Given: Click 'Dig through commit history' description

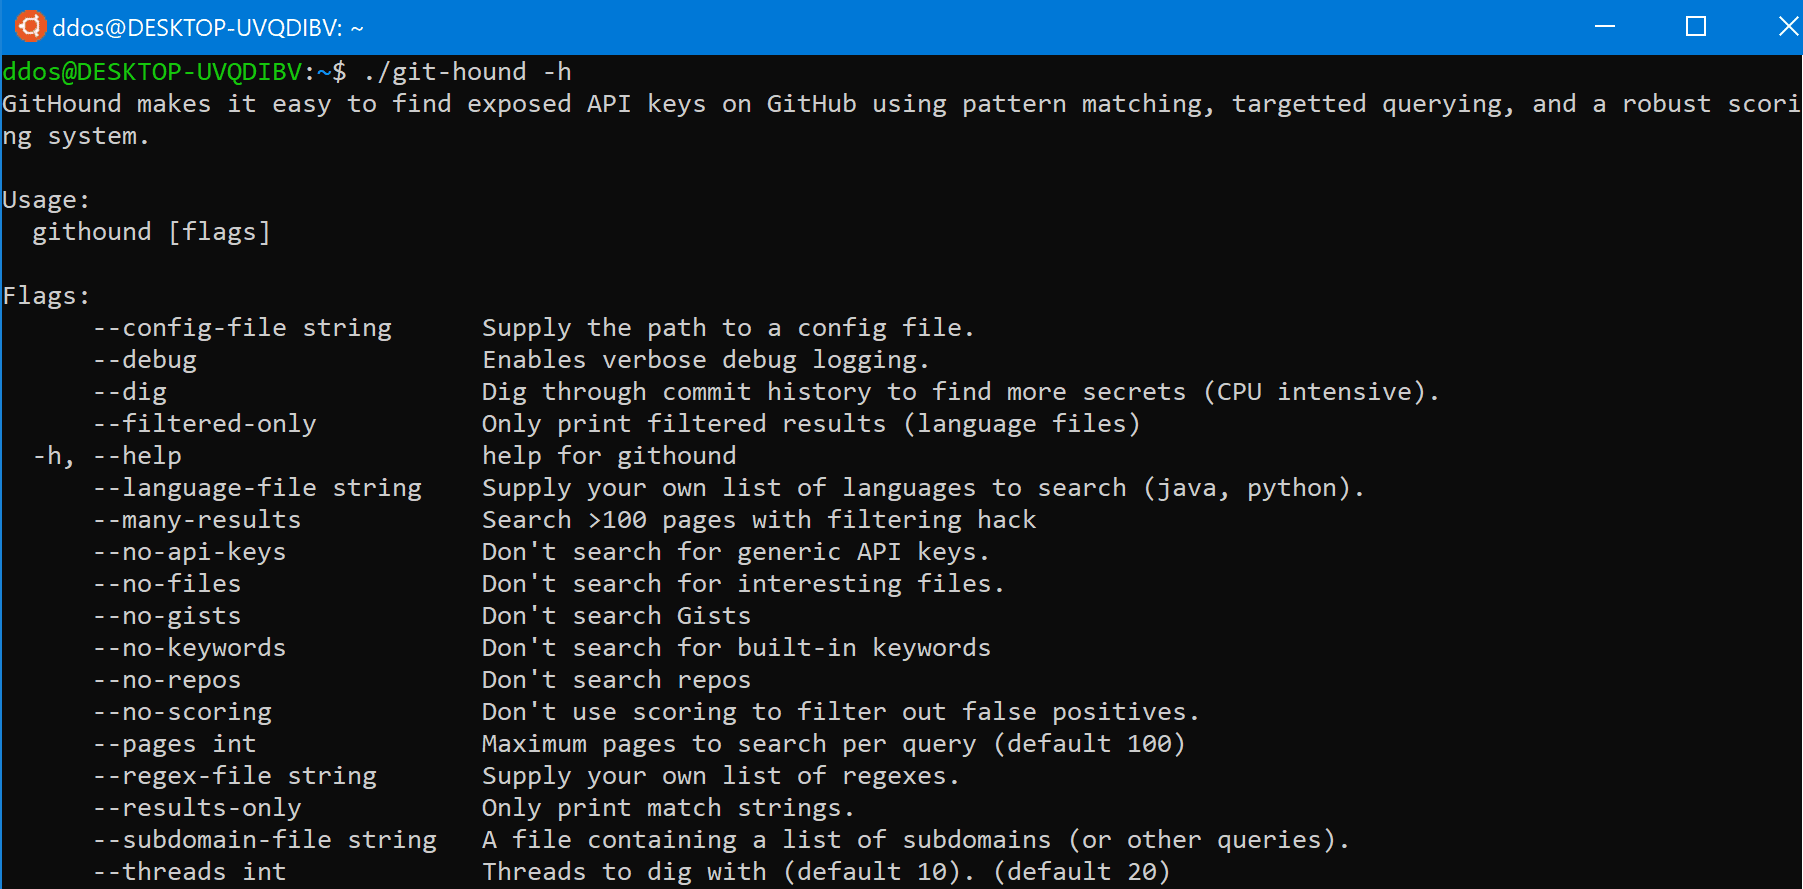Looking at the screenshot, I should point(961,392).
